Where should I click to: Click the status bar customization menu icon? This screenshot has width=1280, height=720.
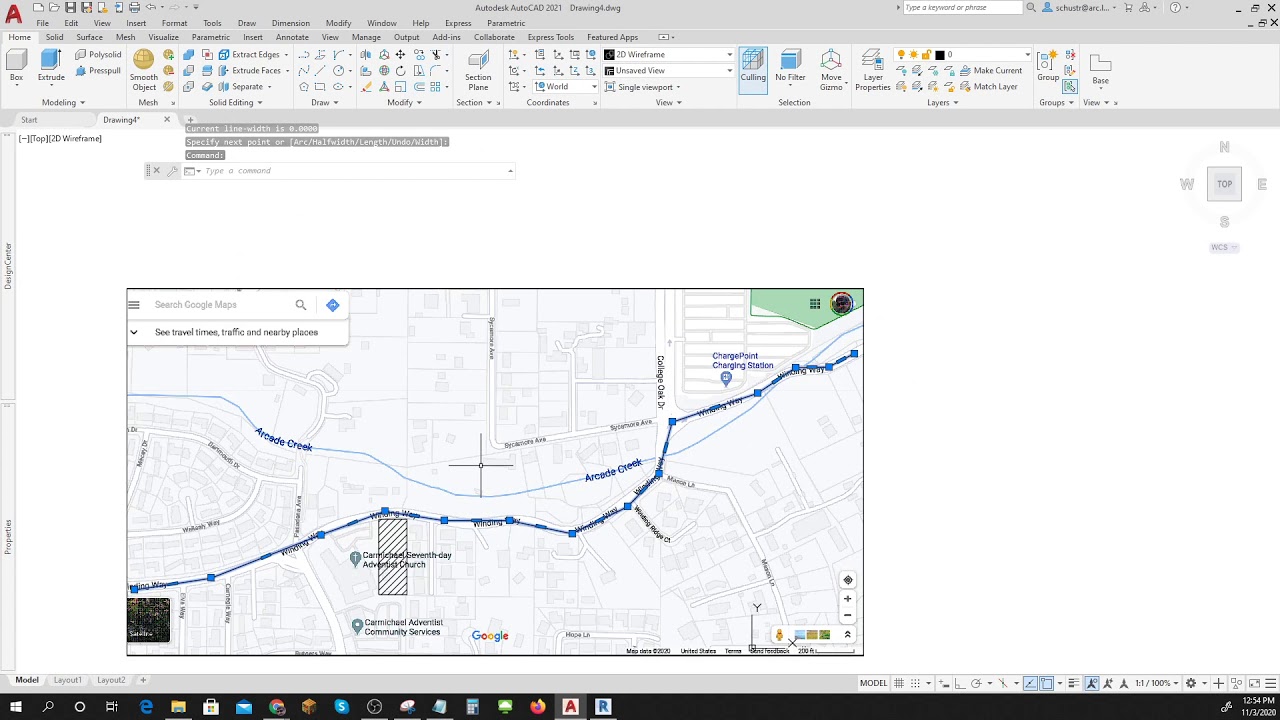coord(1270,683)
